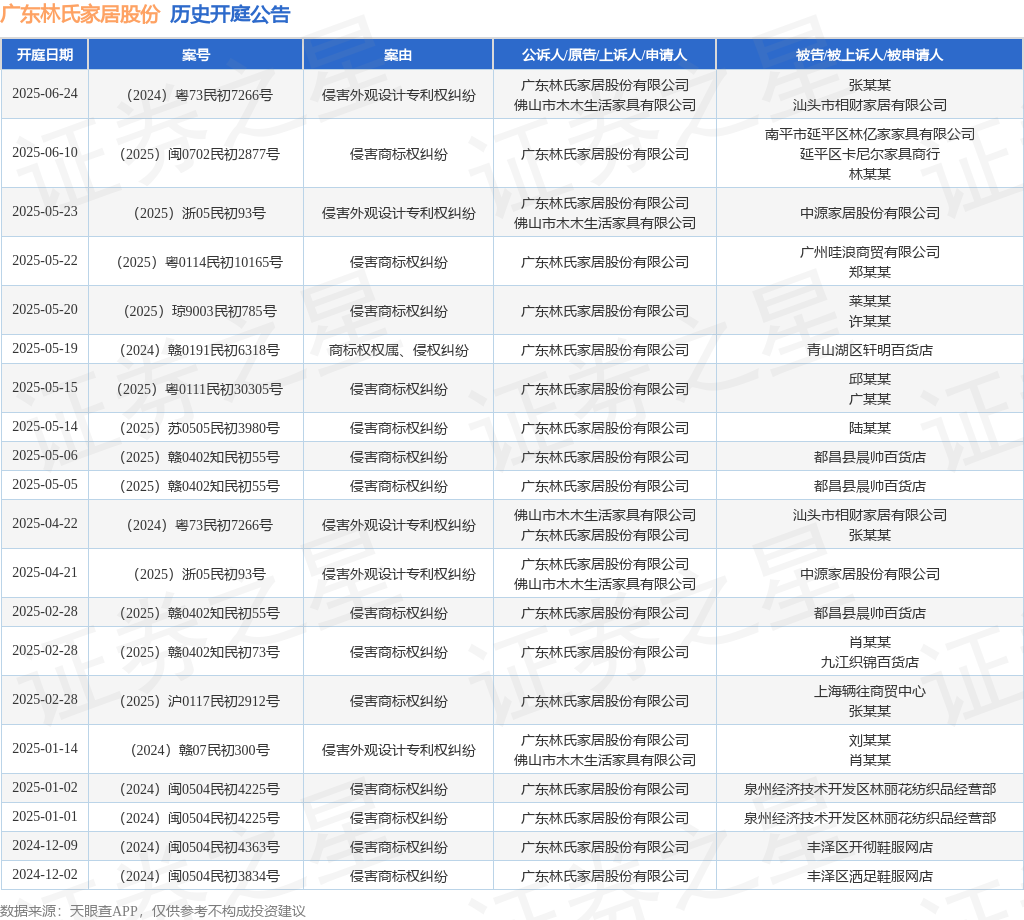
Task: Select the date 2025-01-01
Action: tap(44, 817)
